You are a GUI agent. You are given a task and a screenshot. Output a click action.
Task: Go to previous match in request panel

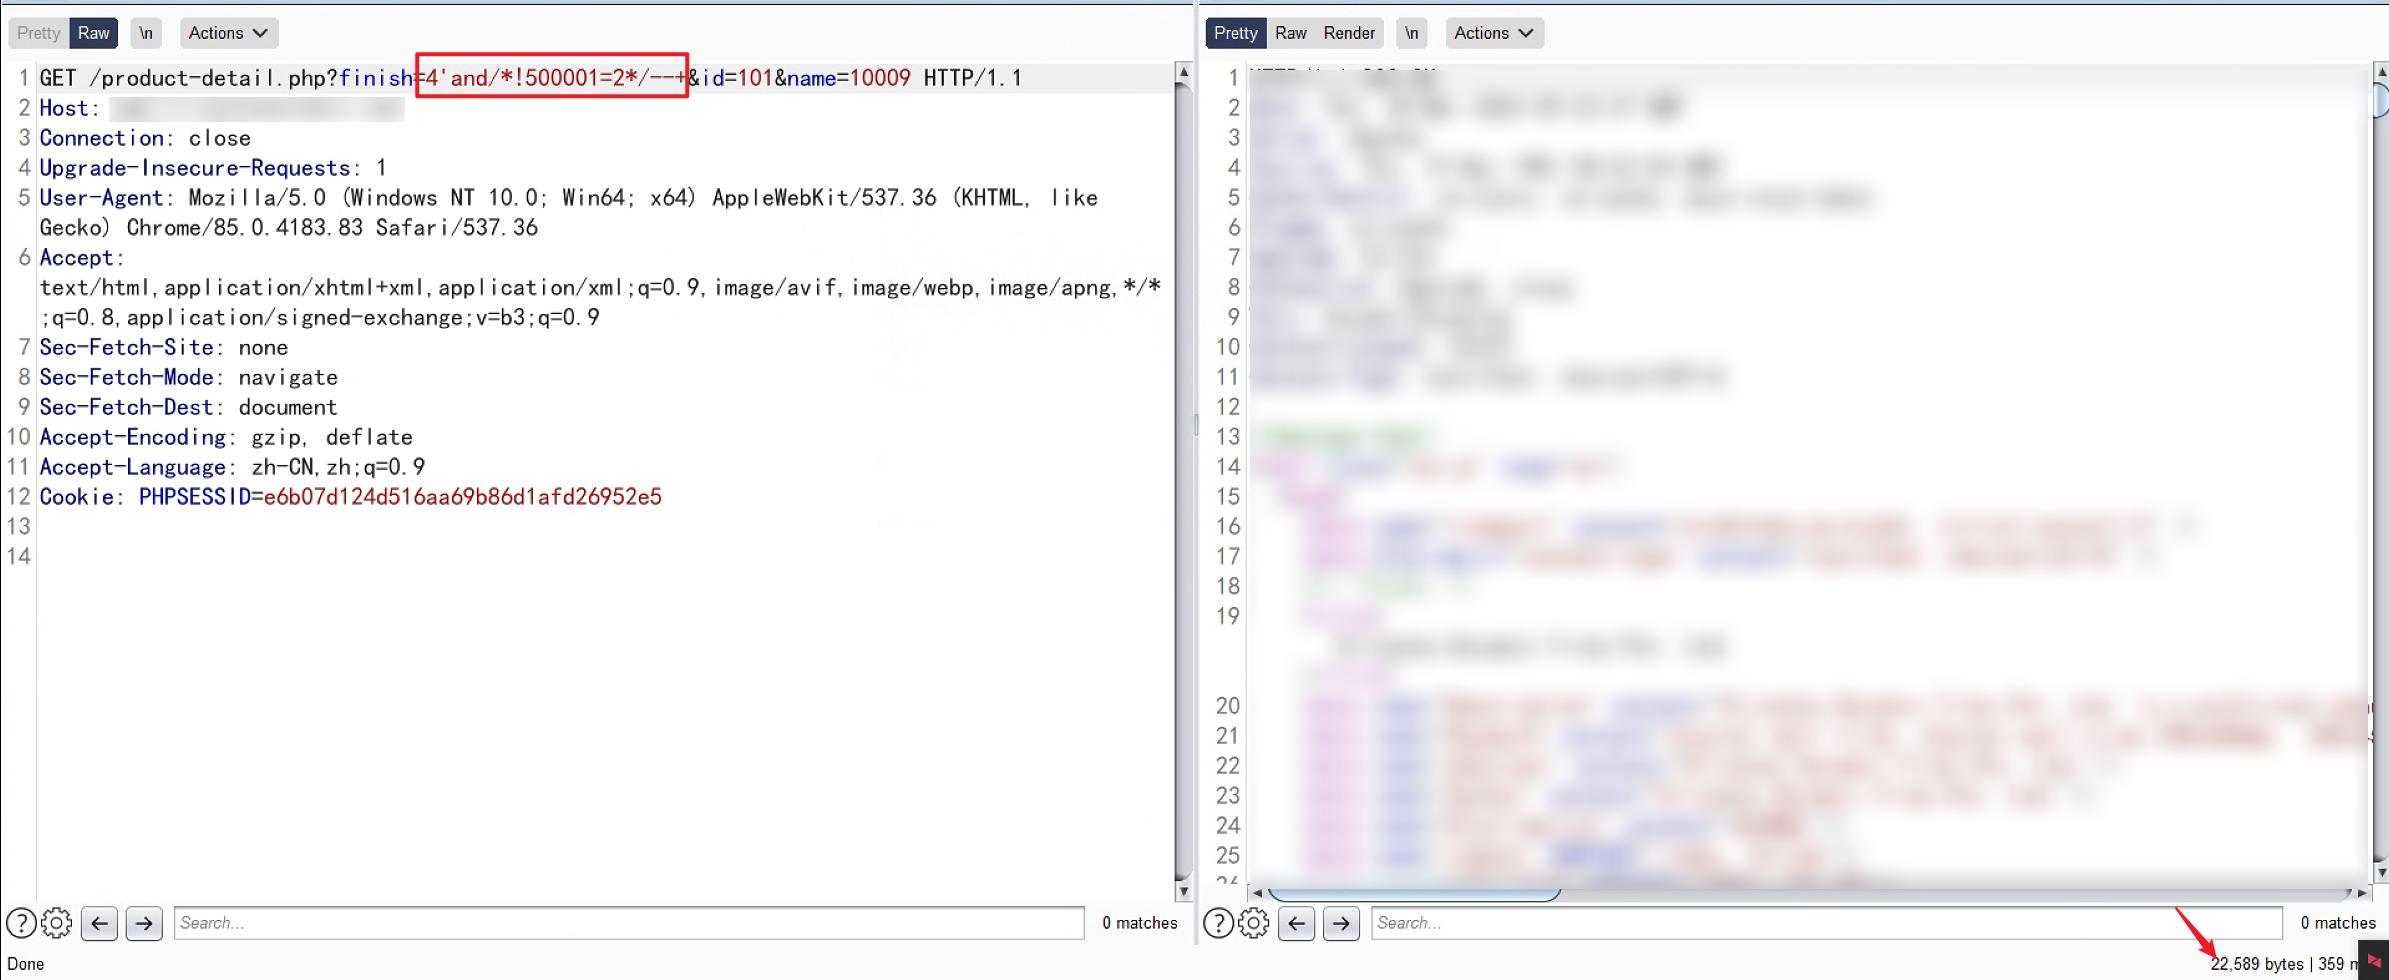pyautogui.click(x=100, y=923)
